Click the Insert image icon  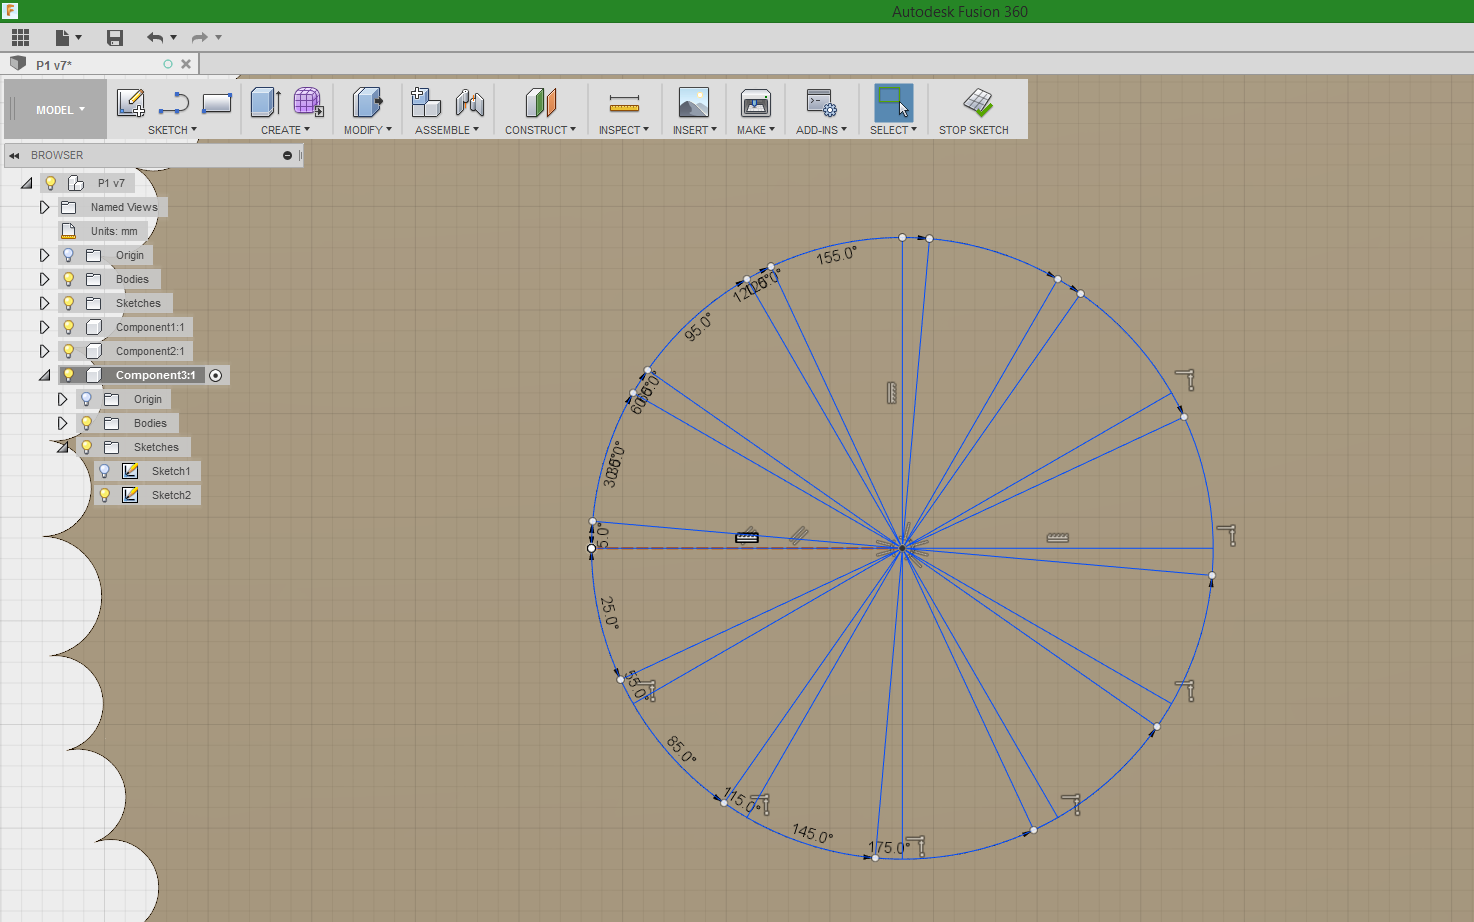tap(694, 102)
